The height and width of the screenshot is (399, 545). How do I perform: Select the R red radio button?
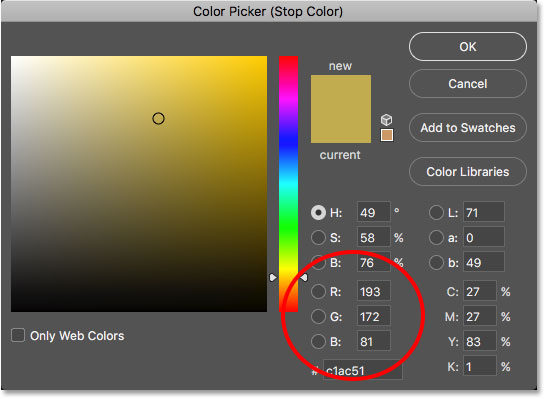[318, 292]
